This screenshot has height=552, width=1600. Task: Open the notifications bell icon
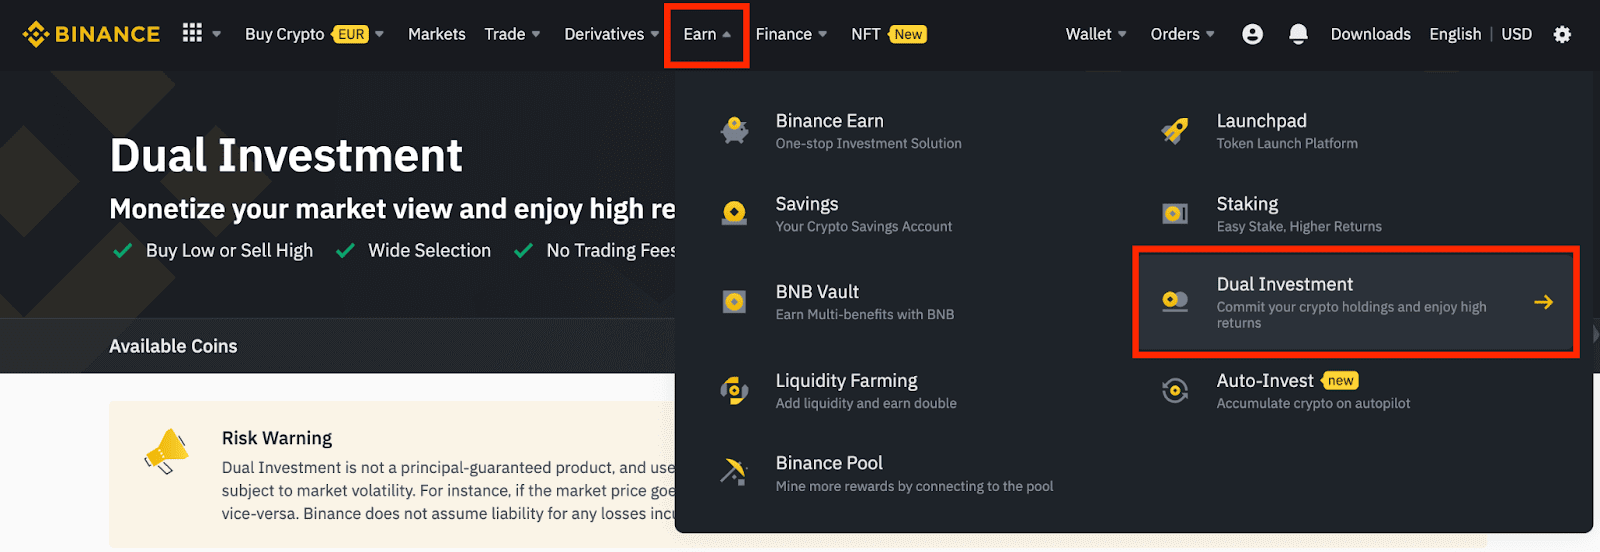tap(1298, 34)
